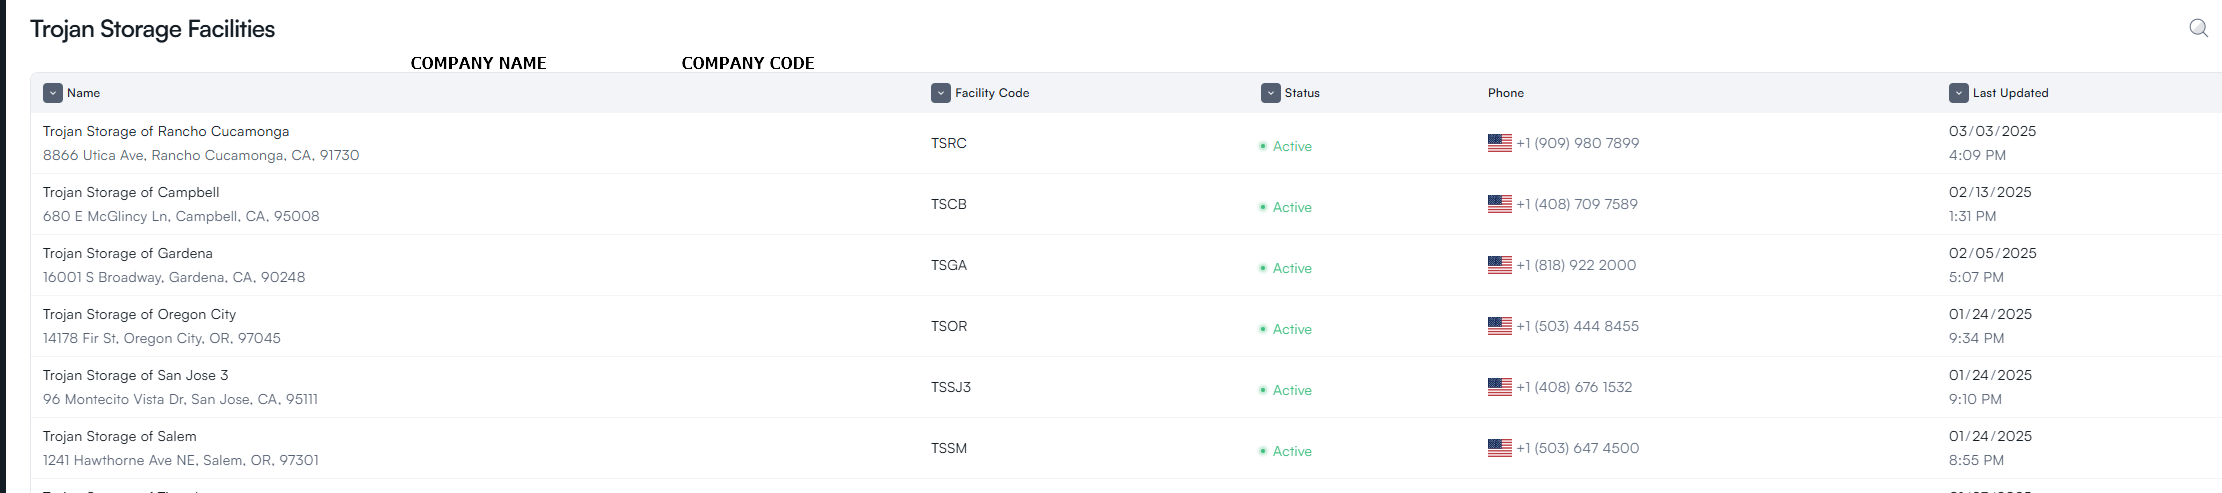The image size is (2222, 493).
Task: Open the Facility Code column dropdown
Action: click(940, 93)
